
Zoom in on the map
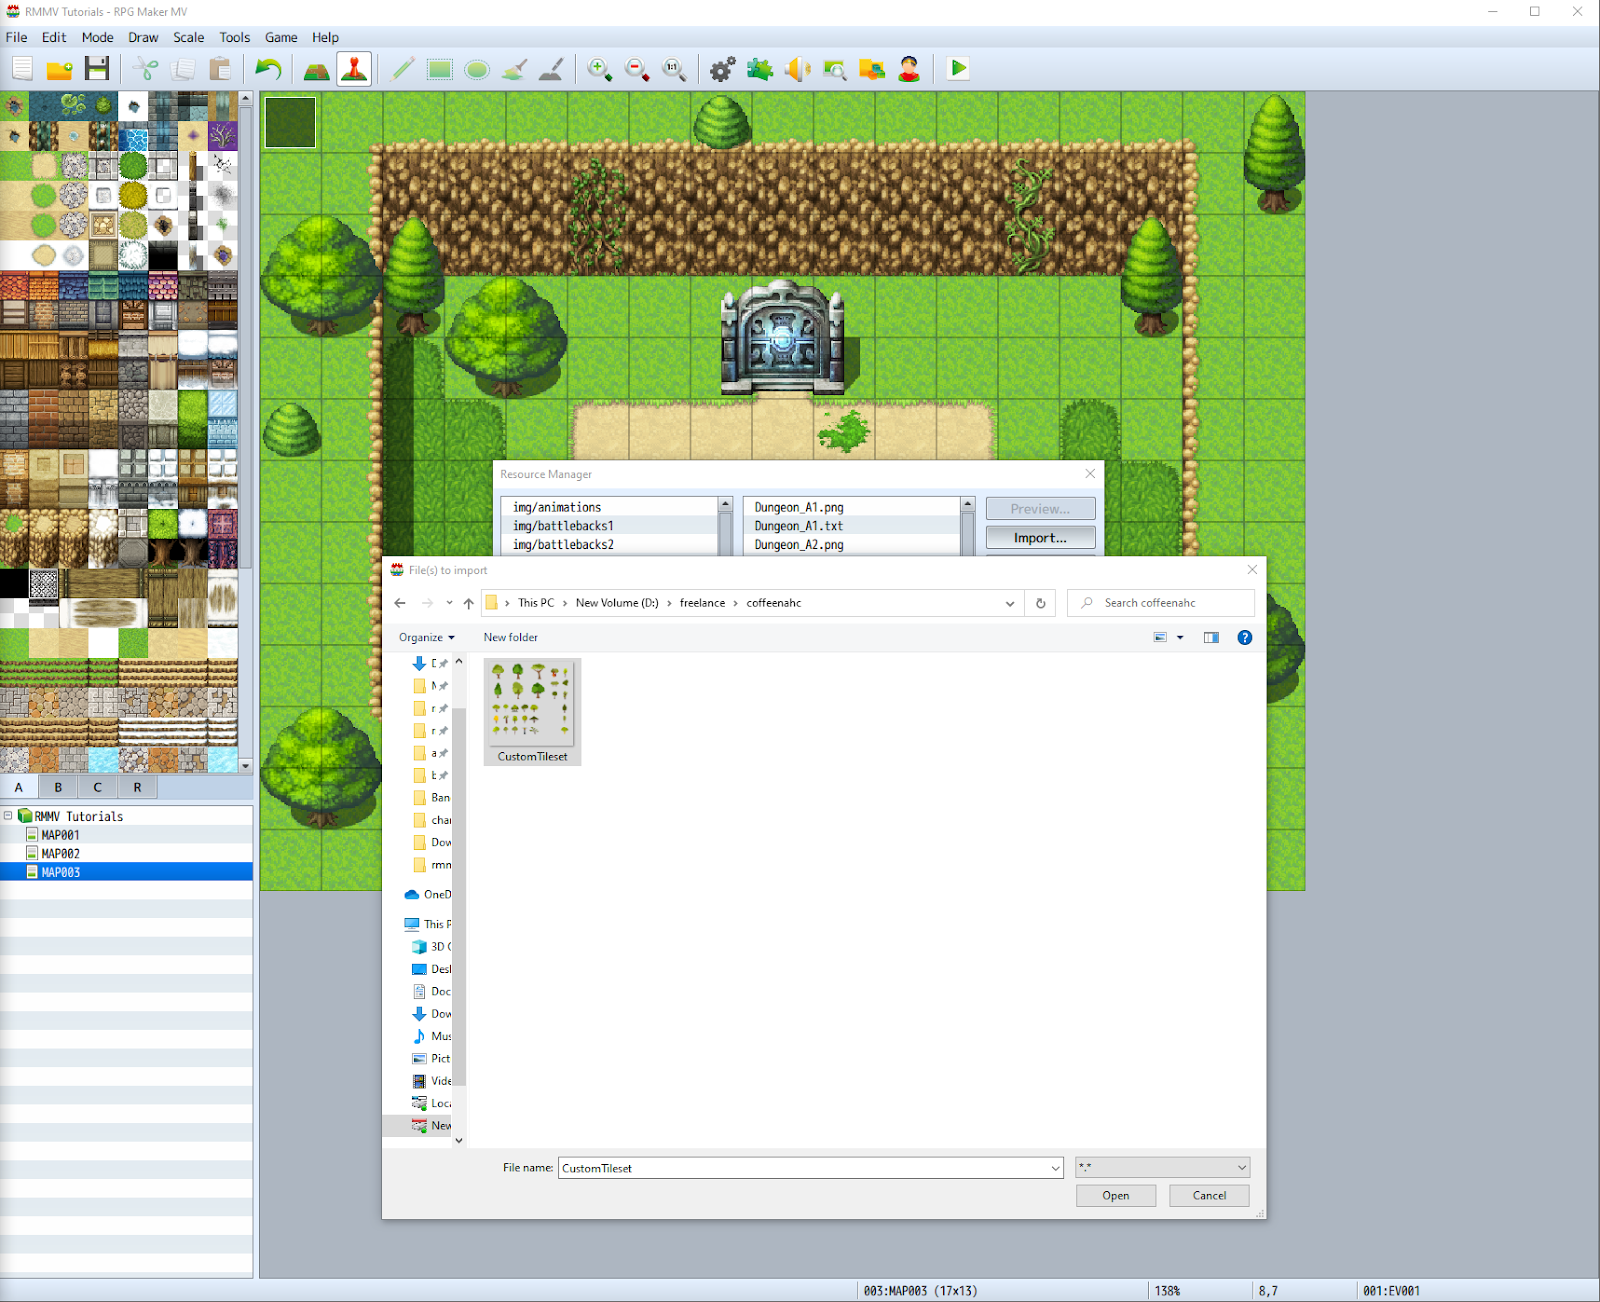[600, 69]
